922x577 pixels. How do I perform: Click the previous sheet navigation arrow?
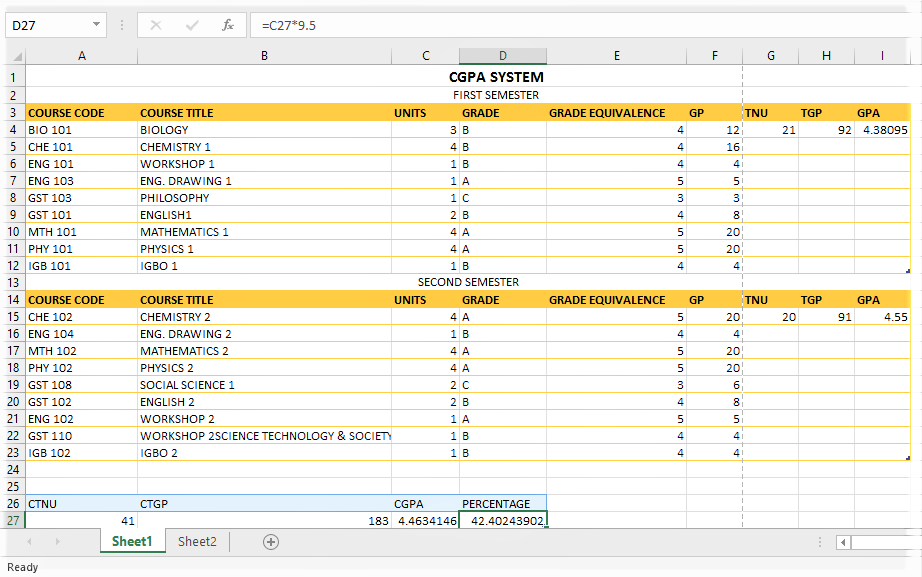[29, 541]
